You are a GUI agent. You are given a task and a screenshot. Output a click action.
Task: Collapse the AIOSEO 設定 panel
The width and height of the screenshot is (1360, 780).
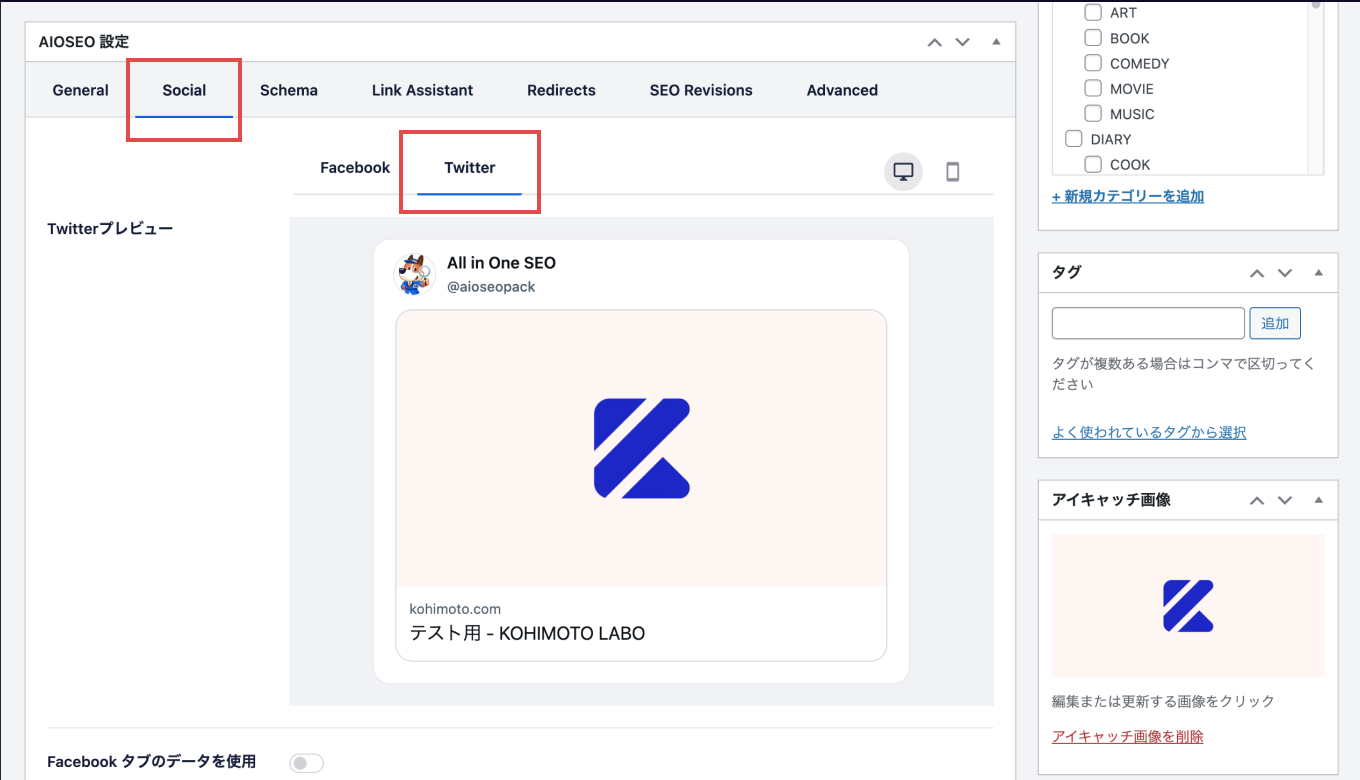pyautogui.click(x=995, y=42)
